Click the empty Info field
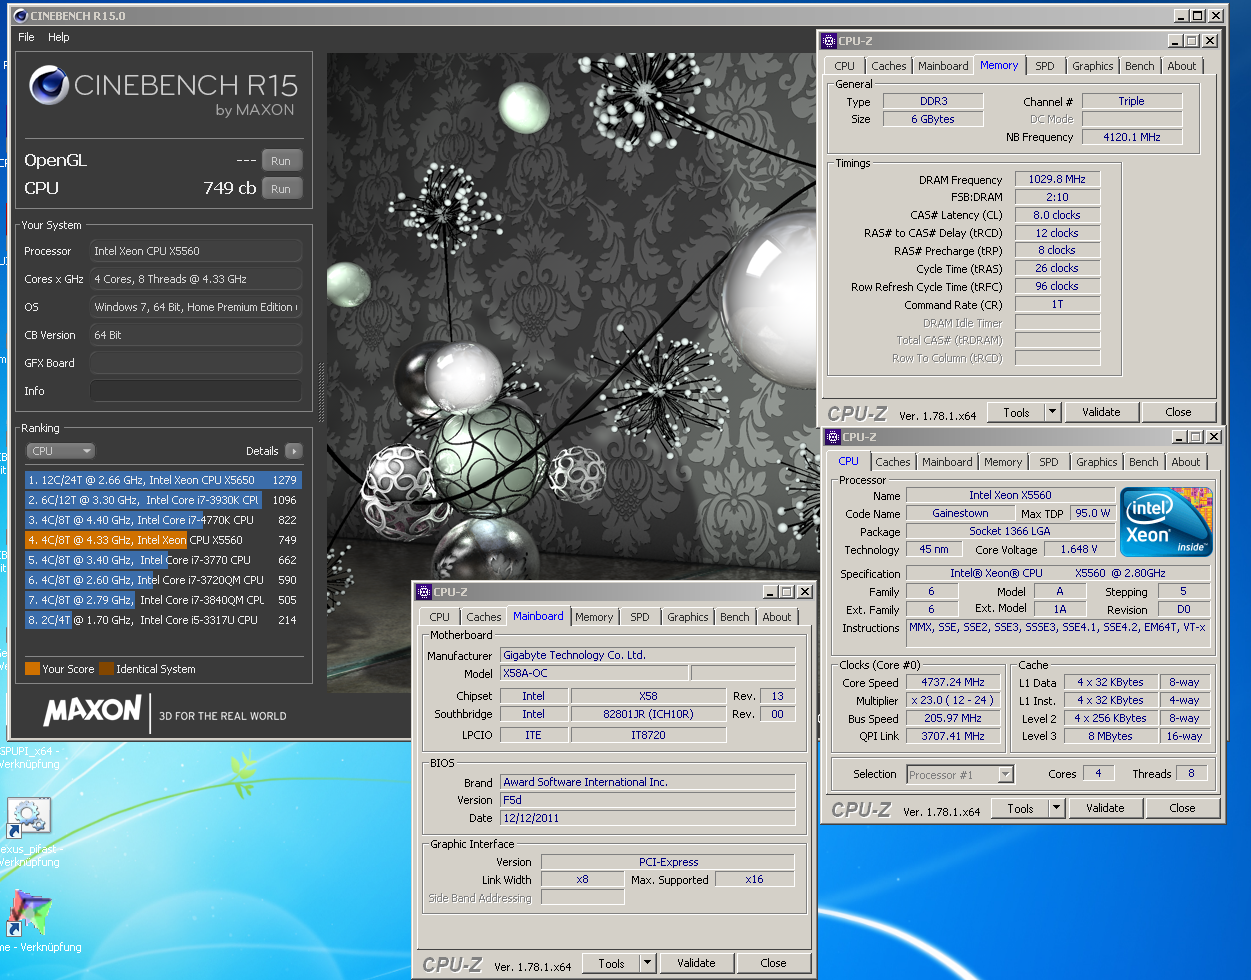Screen dimensions: 1251x980 tap(196, 391)
